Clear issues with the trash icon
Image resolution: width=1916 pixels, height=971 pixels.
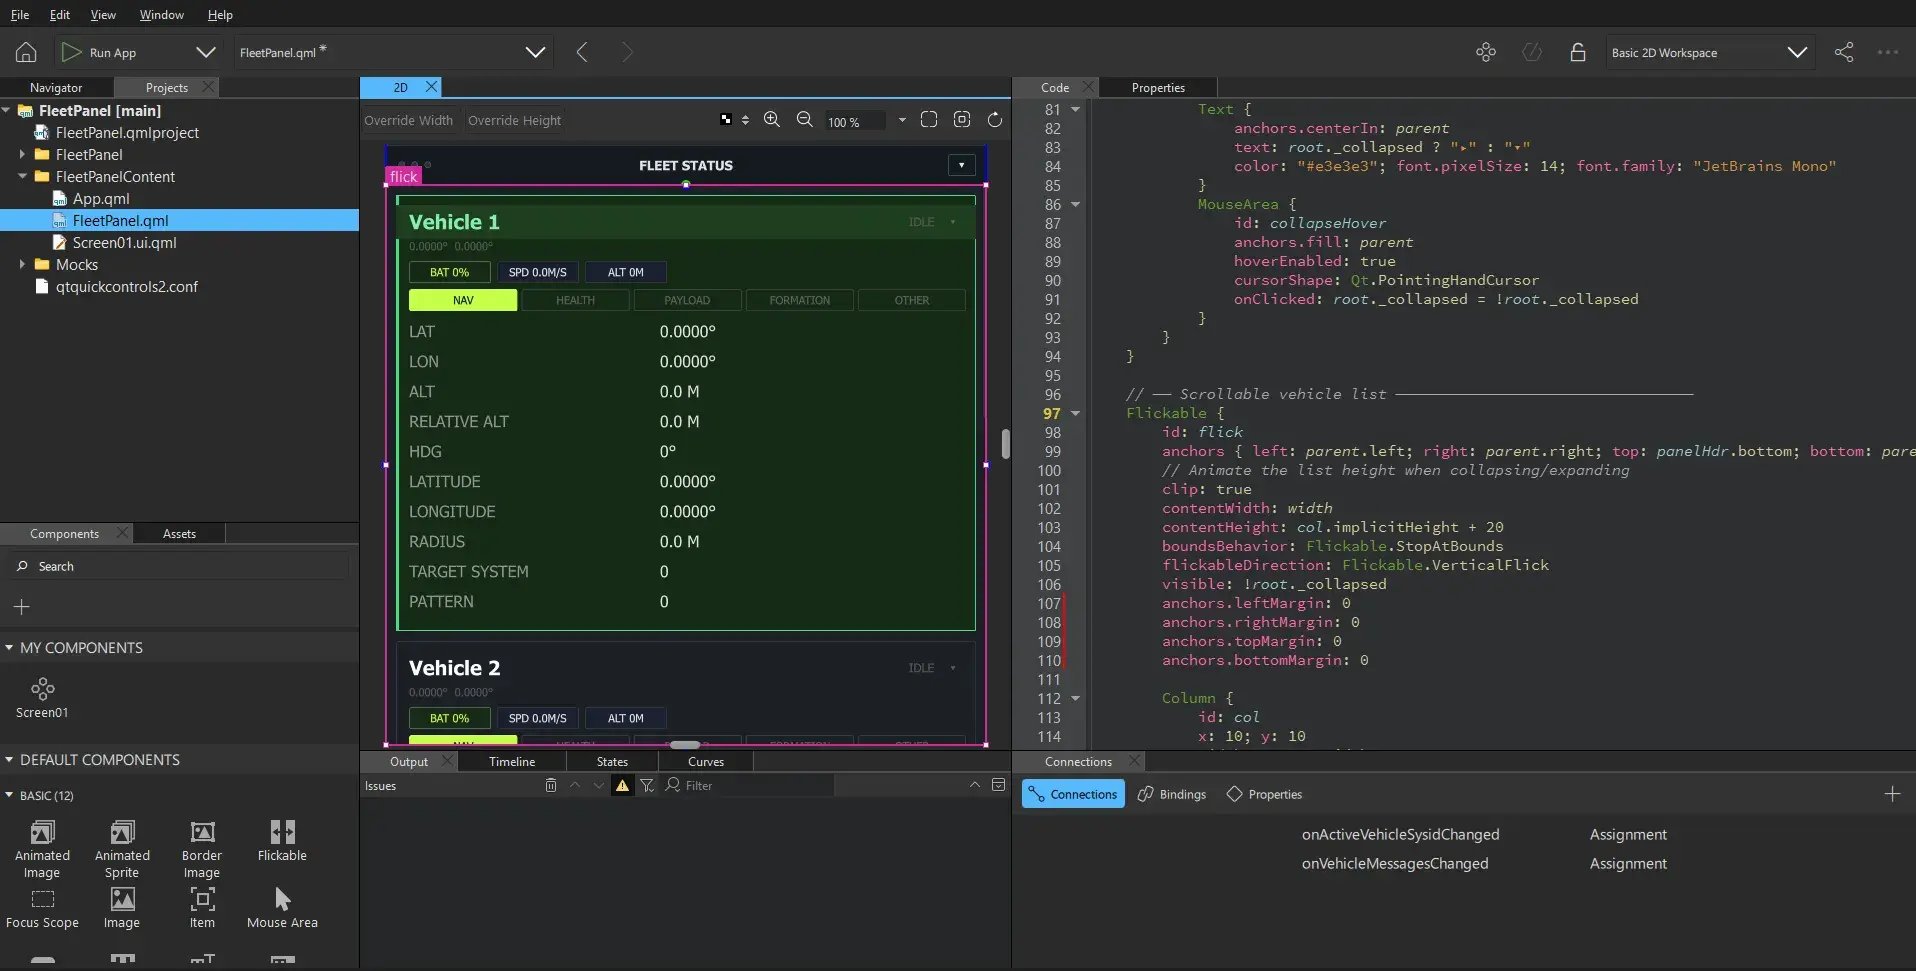[551, 786]
